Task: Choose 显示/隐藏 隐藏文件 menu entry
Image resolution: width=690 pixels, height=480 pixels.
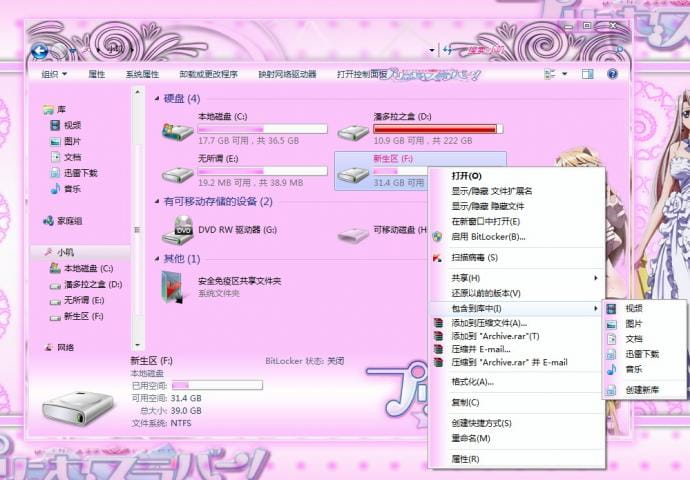Action: 517,206
